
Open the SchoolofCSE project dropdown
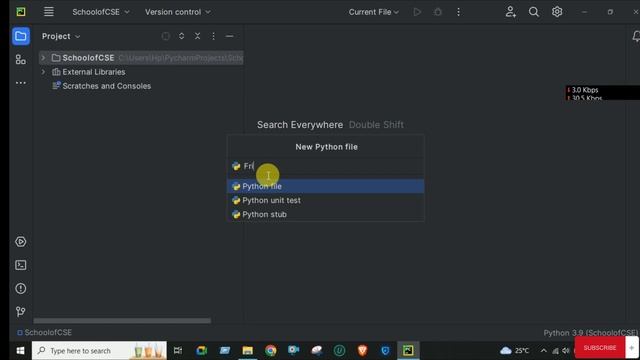[x=101, y=12]
